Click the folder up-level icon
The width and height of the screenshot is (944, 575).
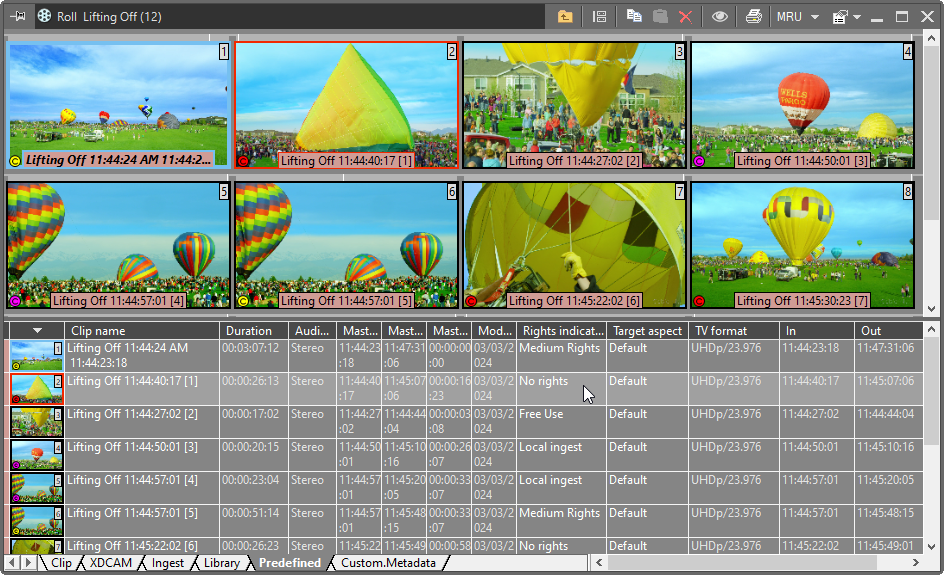click(x=565, y=17)
